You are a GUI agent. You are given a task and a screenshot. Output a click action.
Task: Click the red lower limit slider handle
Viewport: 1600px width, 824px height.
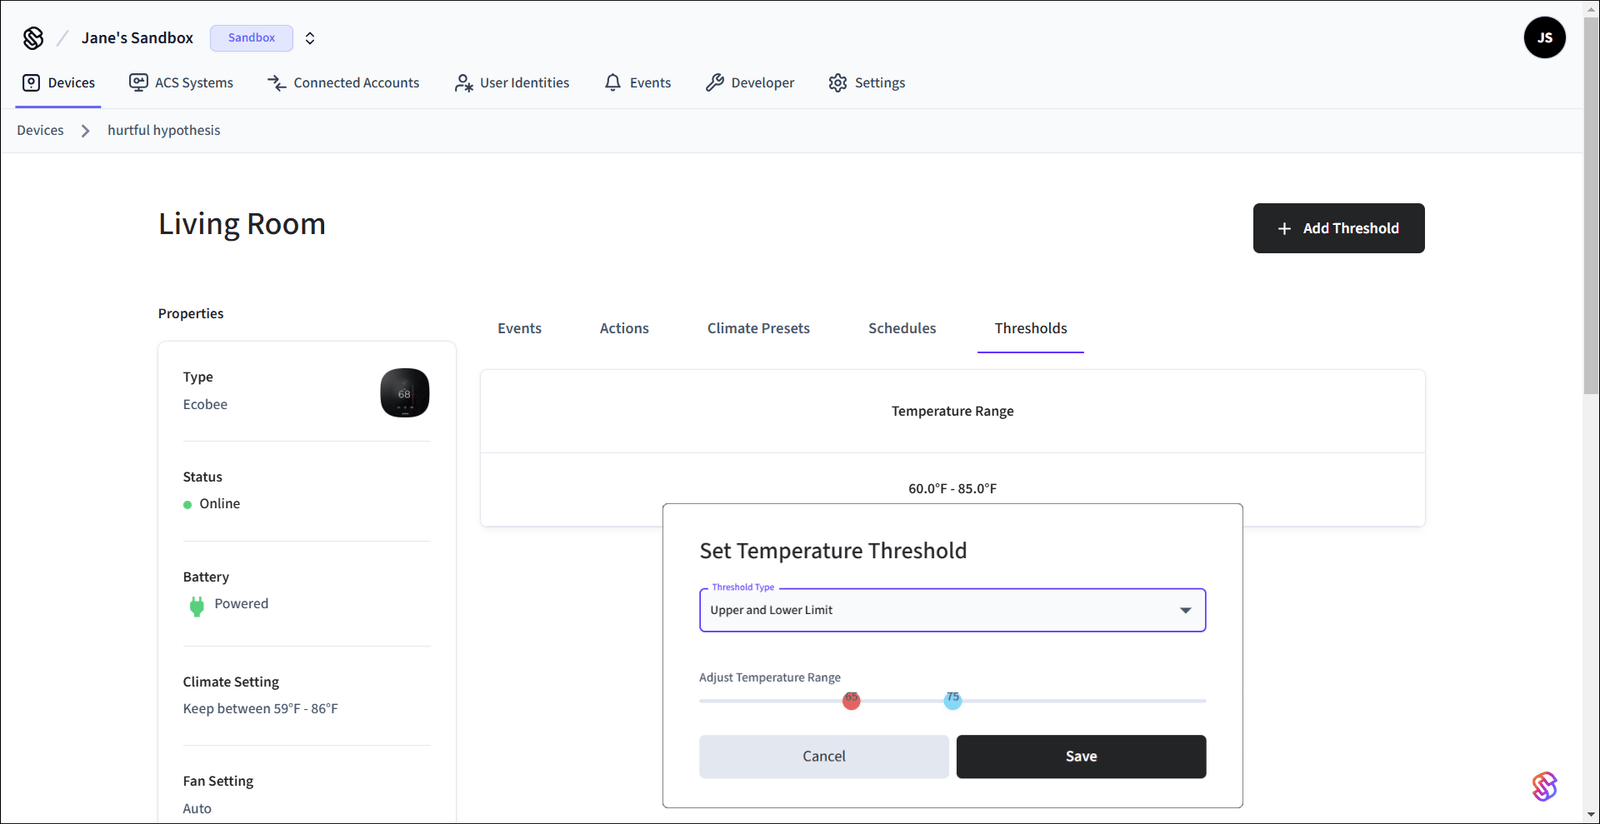(851, 701)
